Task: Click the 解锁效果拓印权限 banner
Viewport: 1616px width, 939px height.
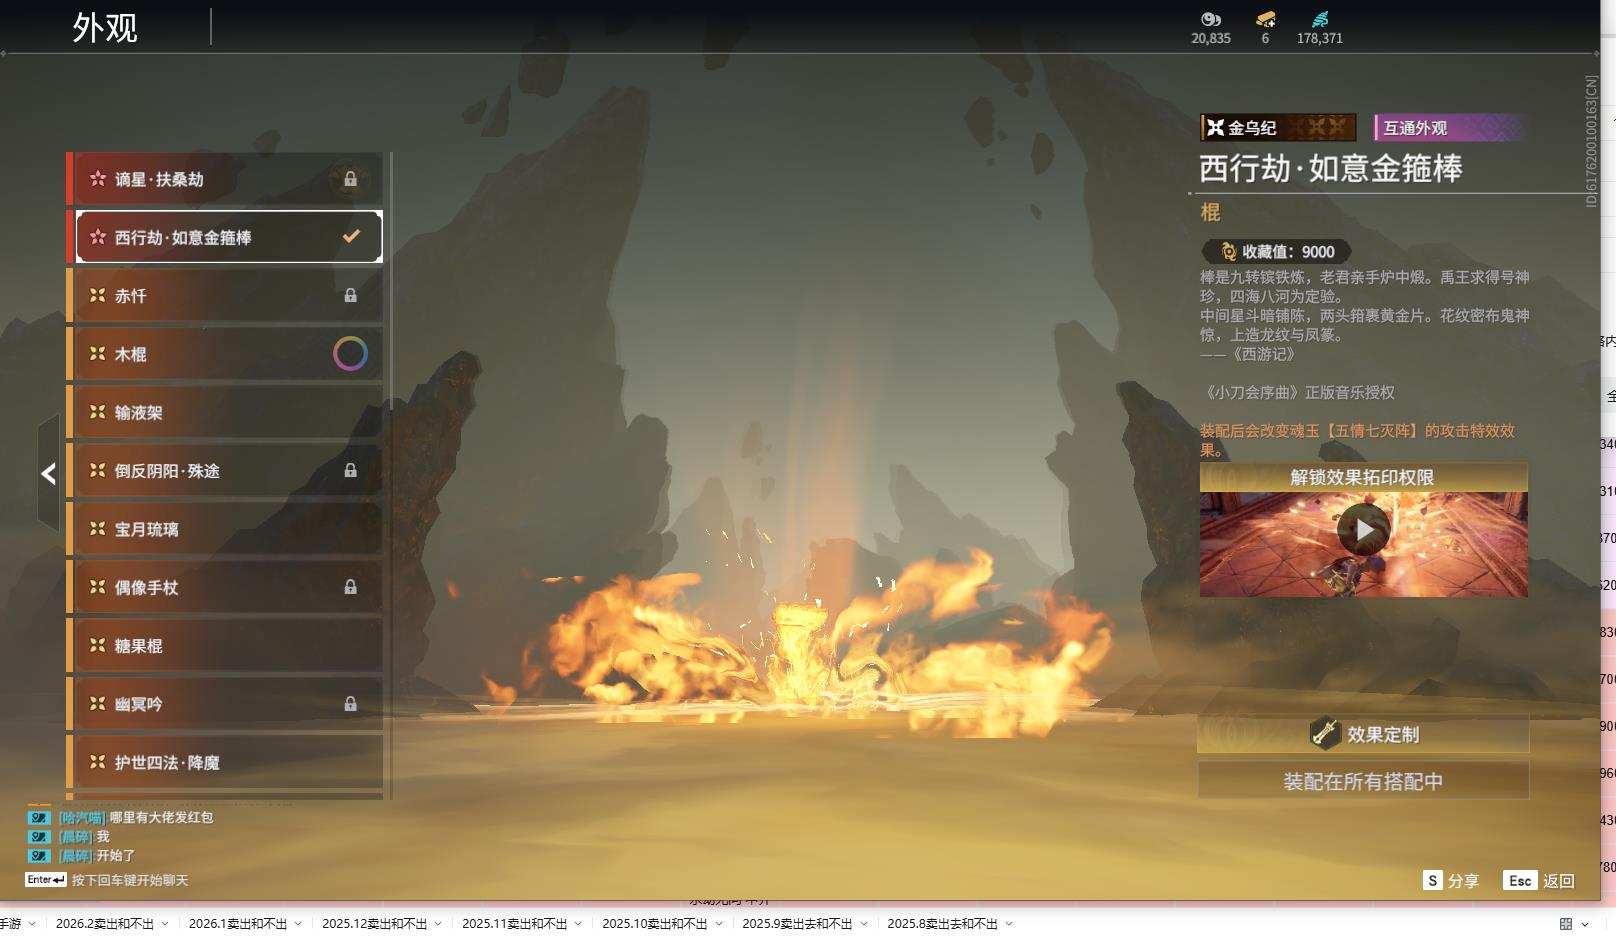Action: [1363, 477]
